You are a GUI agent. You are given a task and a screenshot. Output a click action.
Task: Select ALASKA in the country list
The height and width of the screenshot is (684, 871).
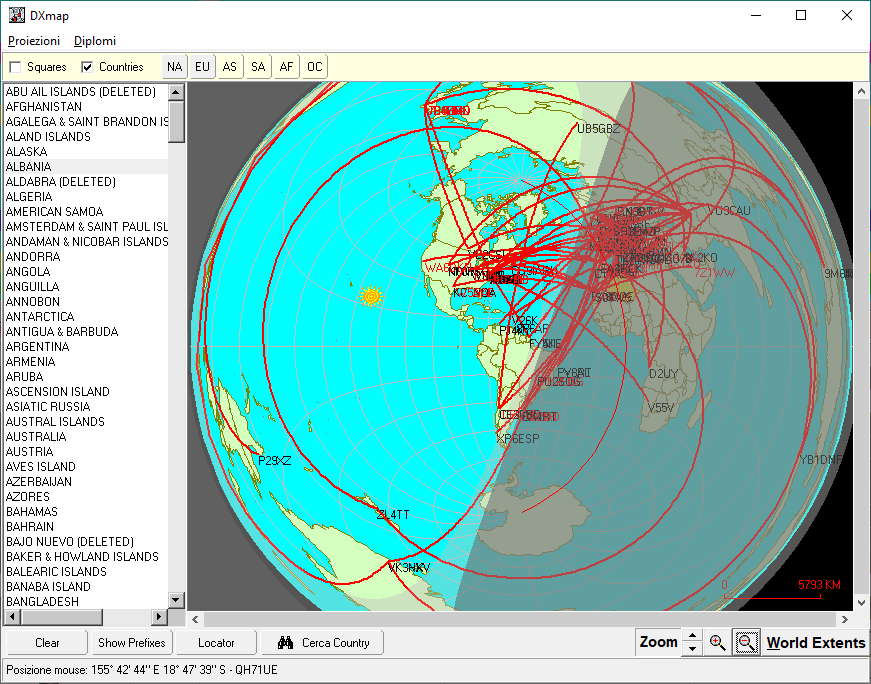86,152
